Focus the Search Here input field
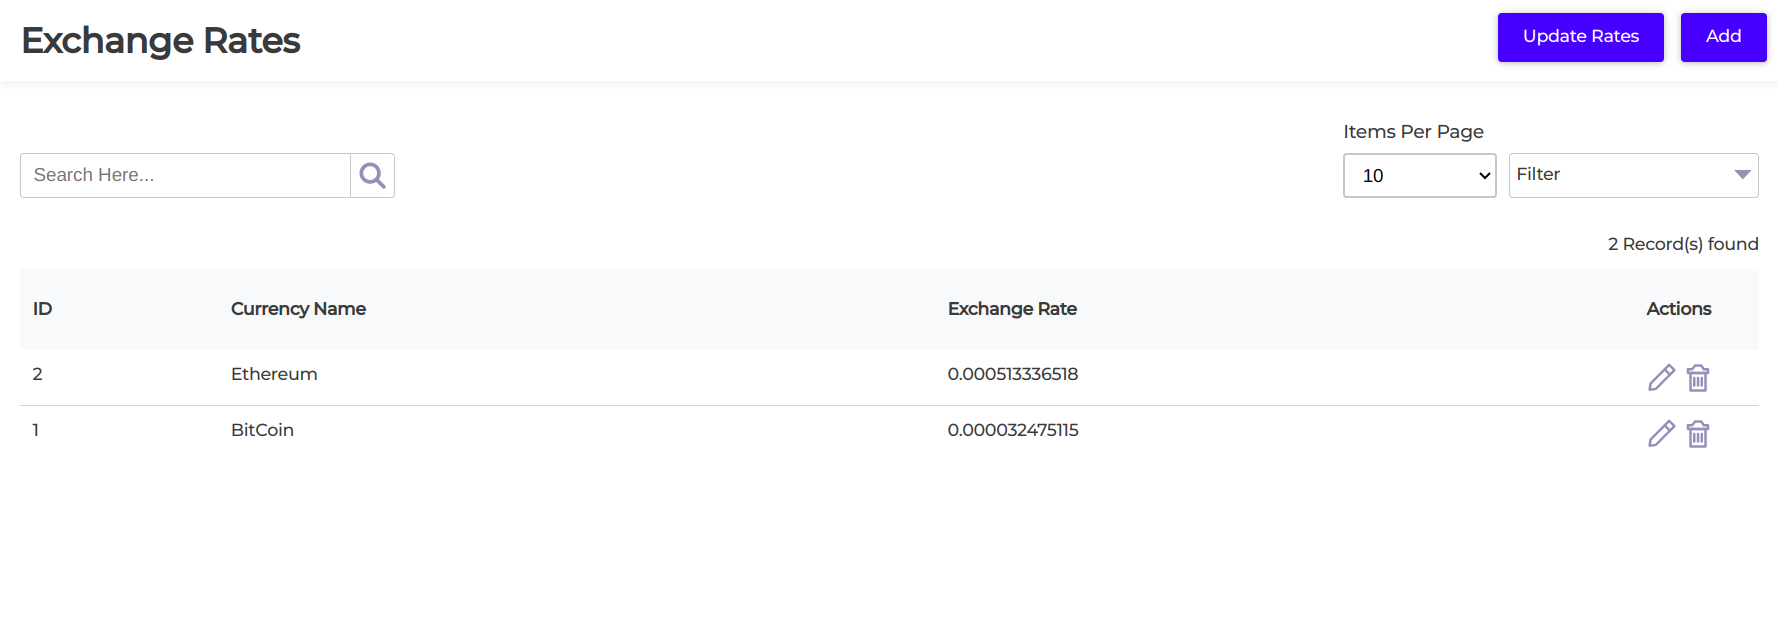The image size is (1778, 623). (184, 174)
